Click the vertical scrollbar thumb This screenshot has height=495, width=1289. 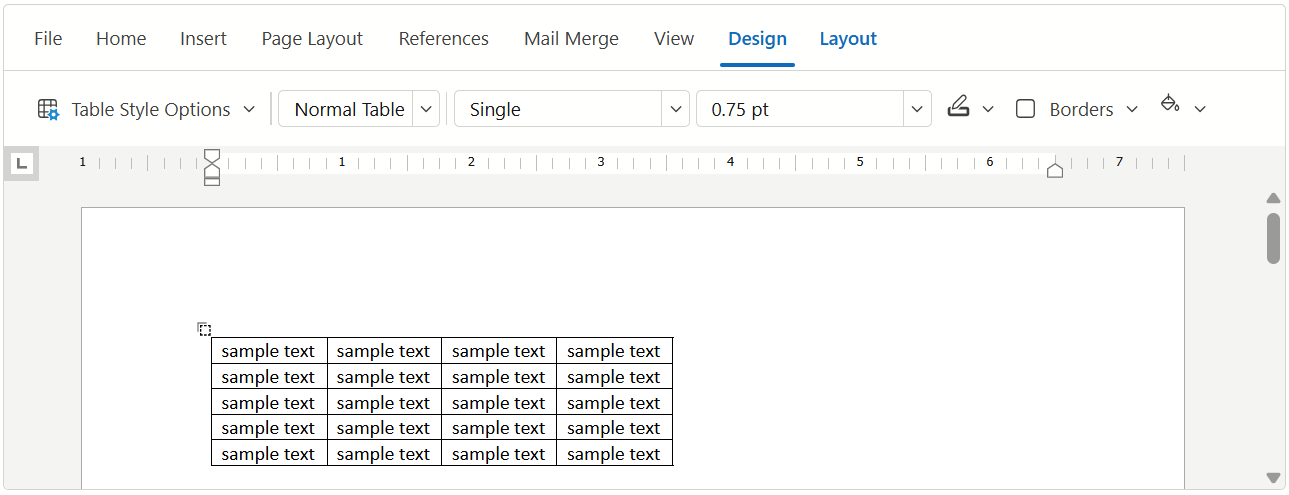tap(1273, 238)
